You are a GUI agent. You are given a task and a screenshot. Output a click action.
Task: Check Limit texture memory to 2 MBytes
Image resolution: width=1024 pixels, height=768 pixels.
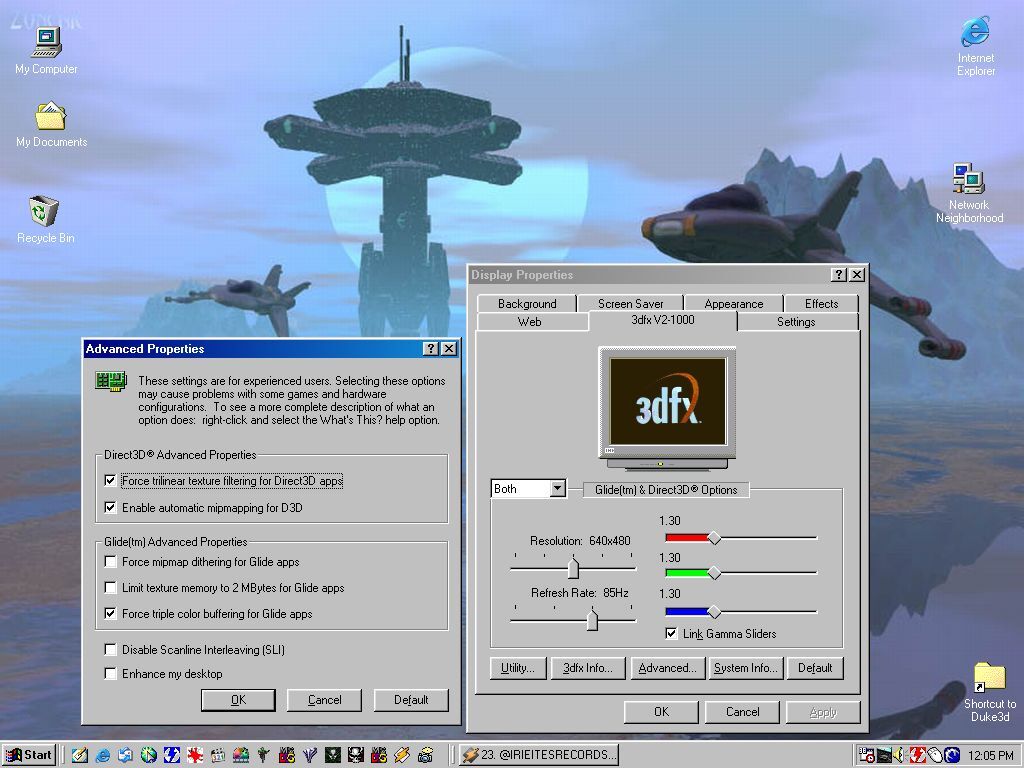click(x=111, y=588)
